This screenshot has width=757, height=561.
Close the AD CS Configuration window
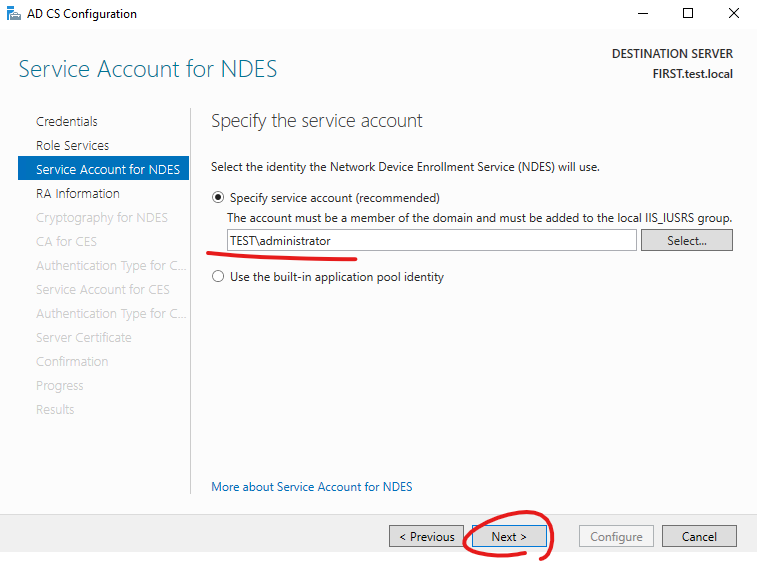(733, 14)
